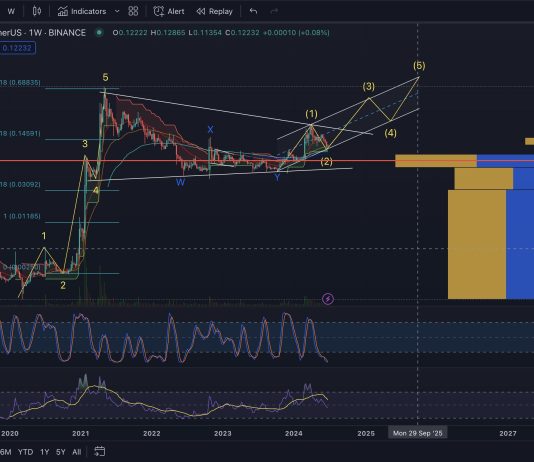The image size is (534, 462).
Task: Select the (1) wave label
Action: click(311, 114)
